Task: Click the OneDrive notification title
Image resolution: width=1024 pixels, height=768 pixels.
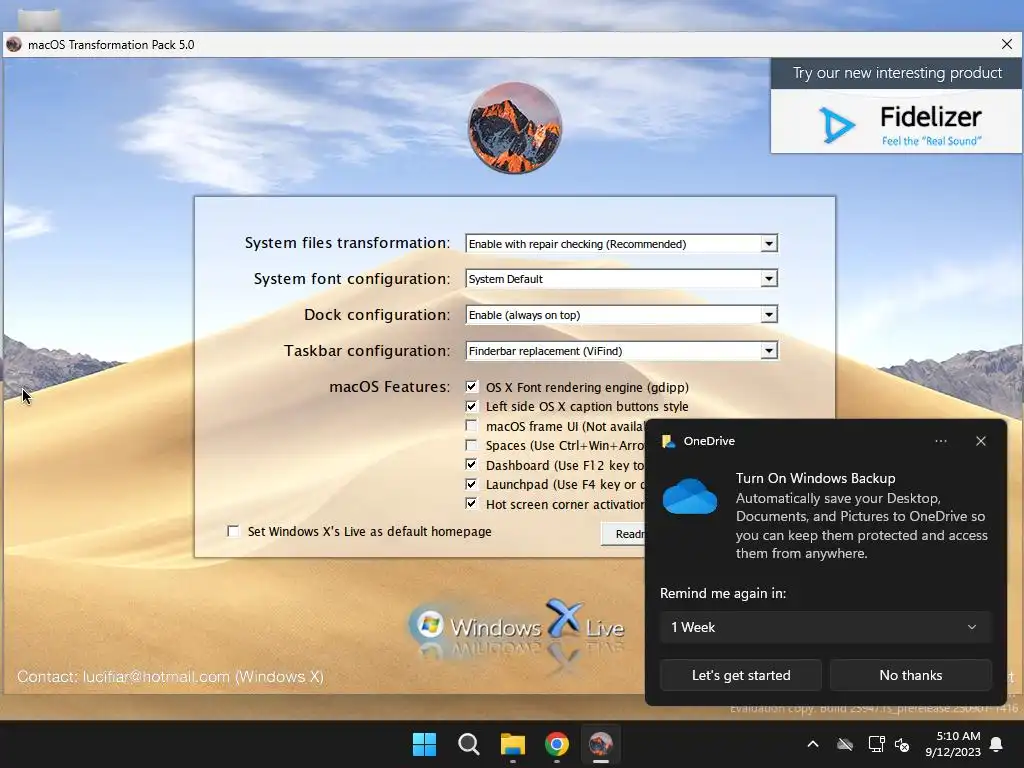Action: (709, 441)
